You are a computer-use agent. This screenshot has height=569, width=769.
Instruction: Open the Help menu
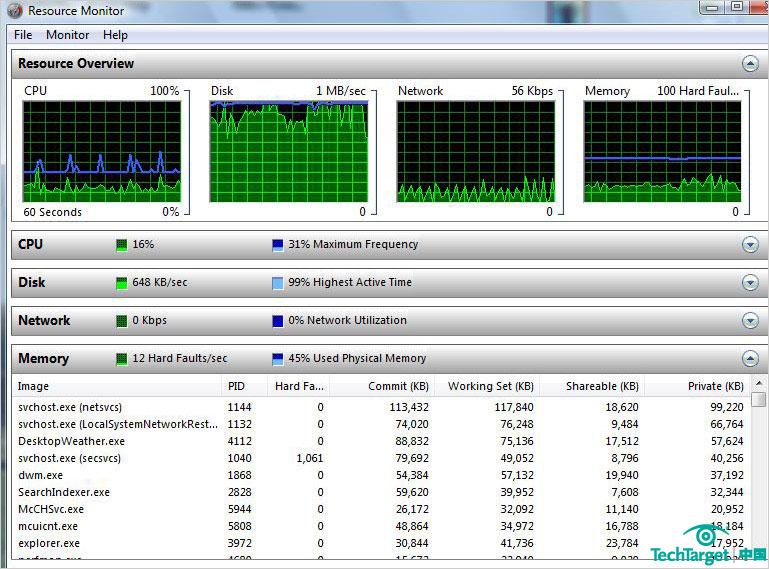click(115, 35)
